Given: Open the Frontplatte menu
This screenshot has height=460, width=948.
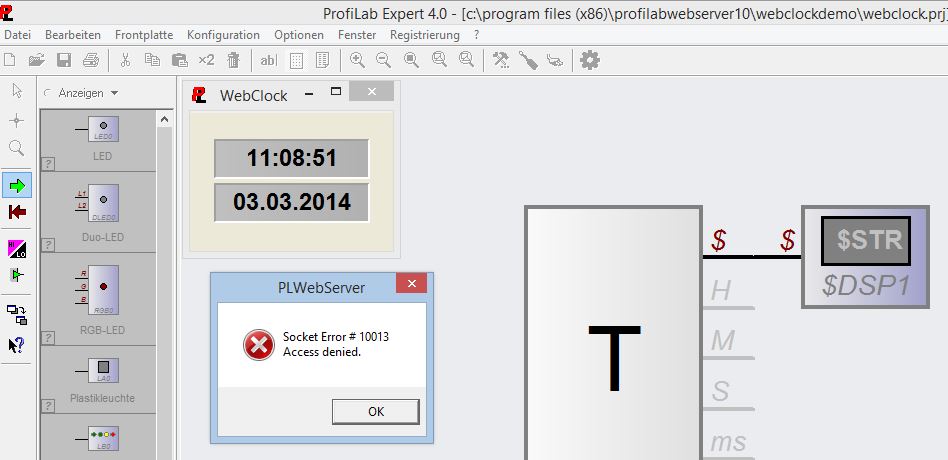Looking at the screenshot, I should coord(144,35).
